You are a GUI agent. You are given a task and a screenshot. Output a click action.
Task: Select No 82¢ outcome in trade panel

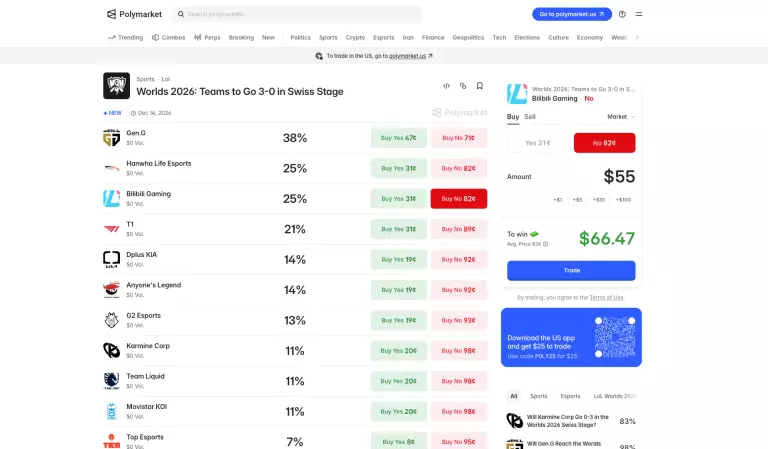604,143
